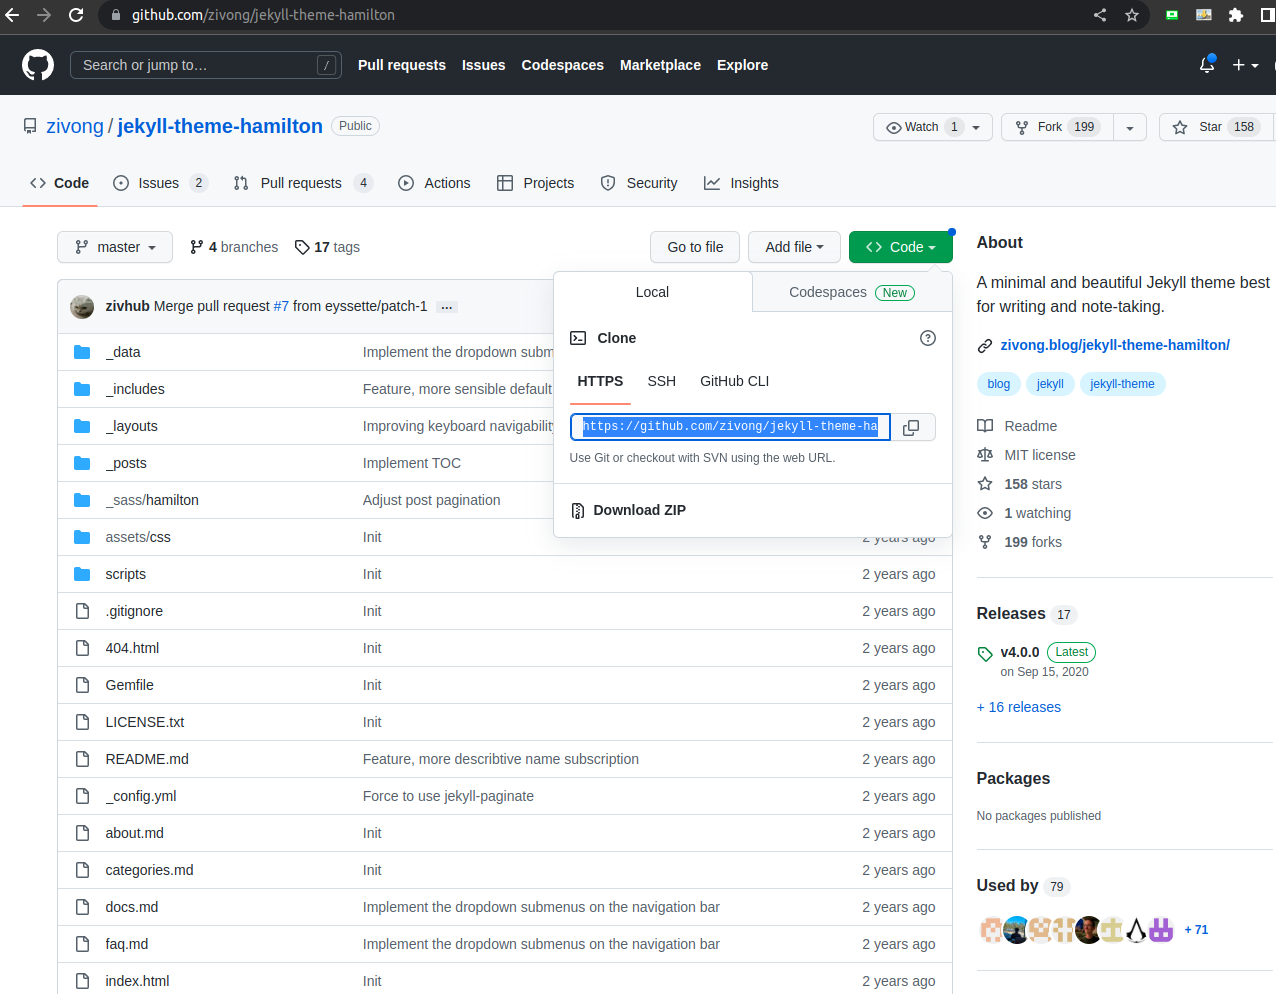Click the commit ellipsis expander button

(448, 307)
